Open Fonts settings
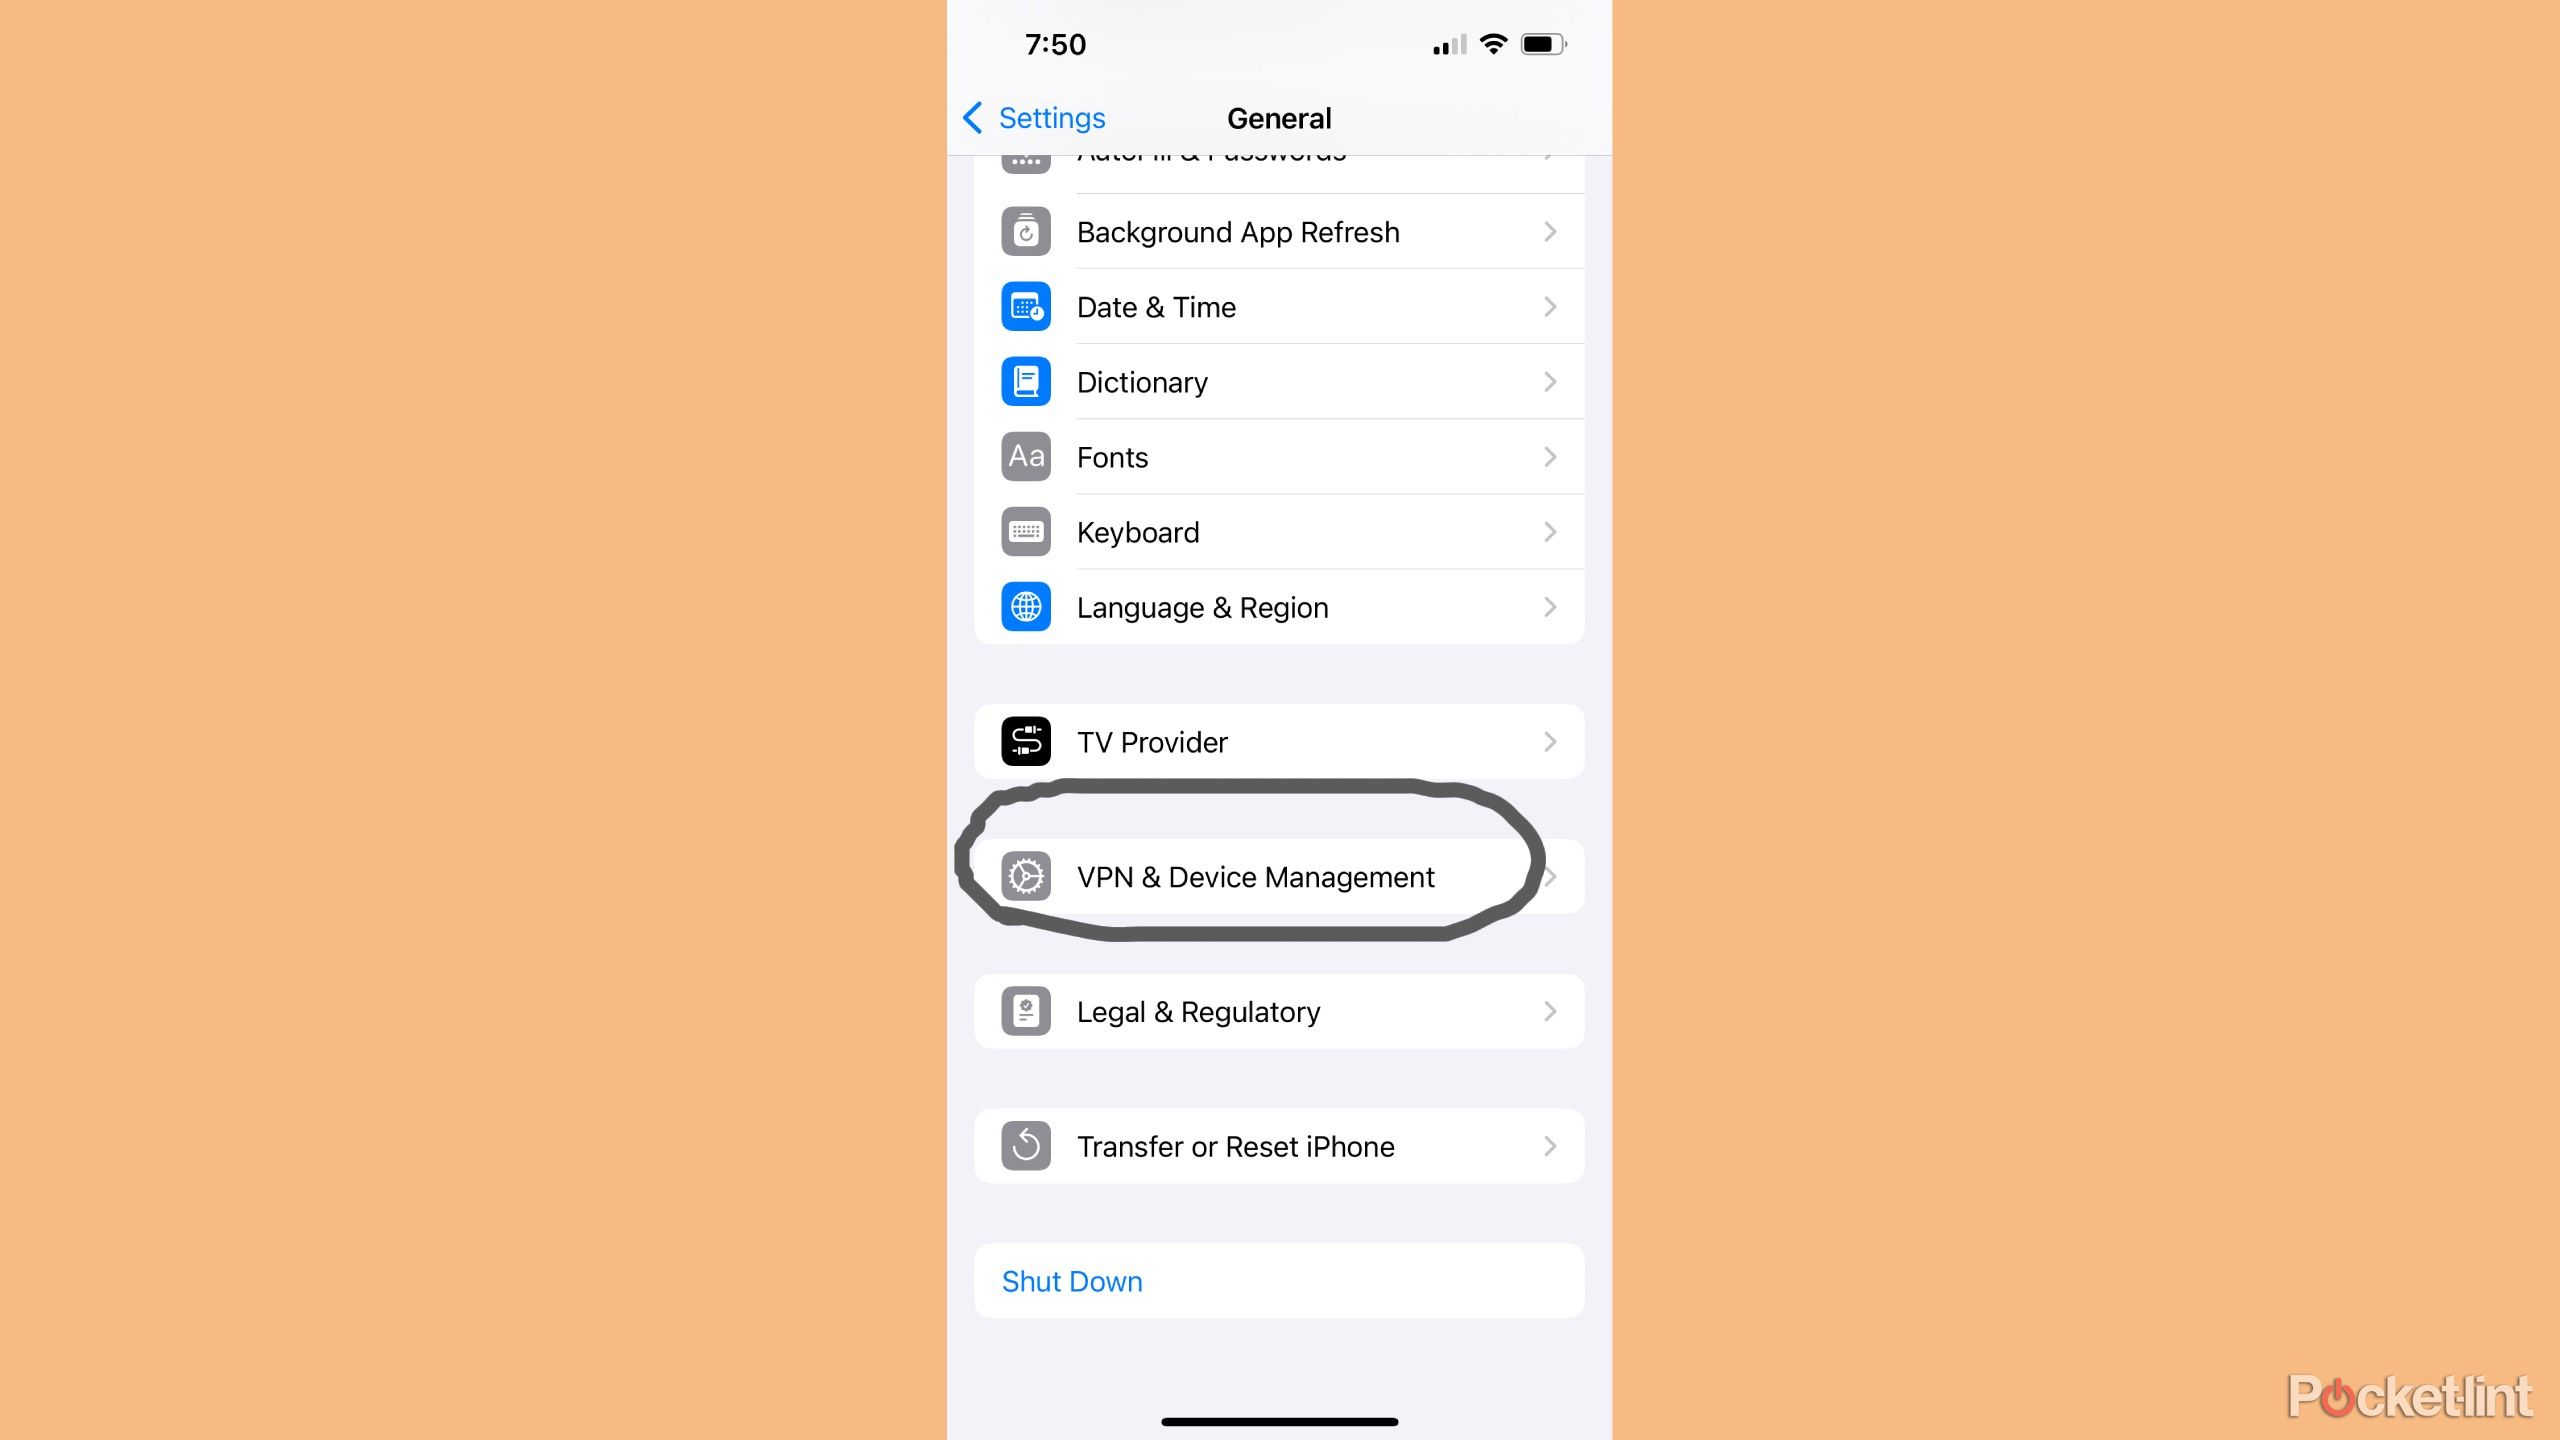The height and width of the screenshot is (1440, 2560). pos(1280,455)
